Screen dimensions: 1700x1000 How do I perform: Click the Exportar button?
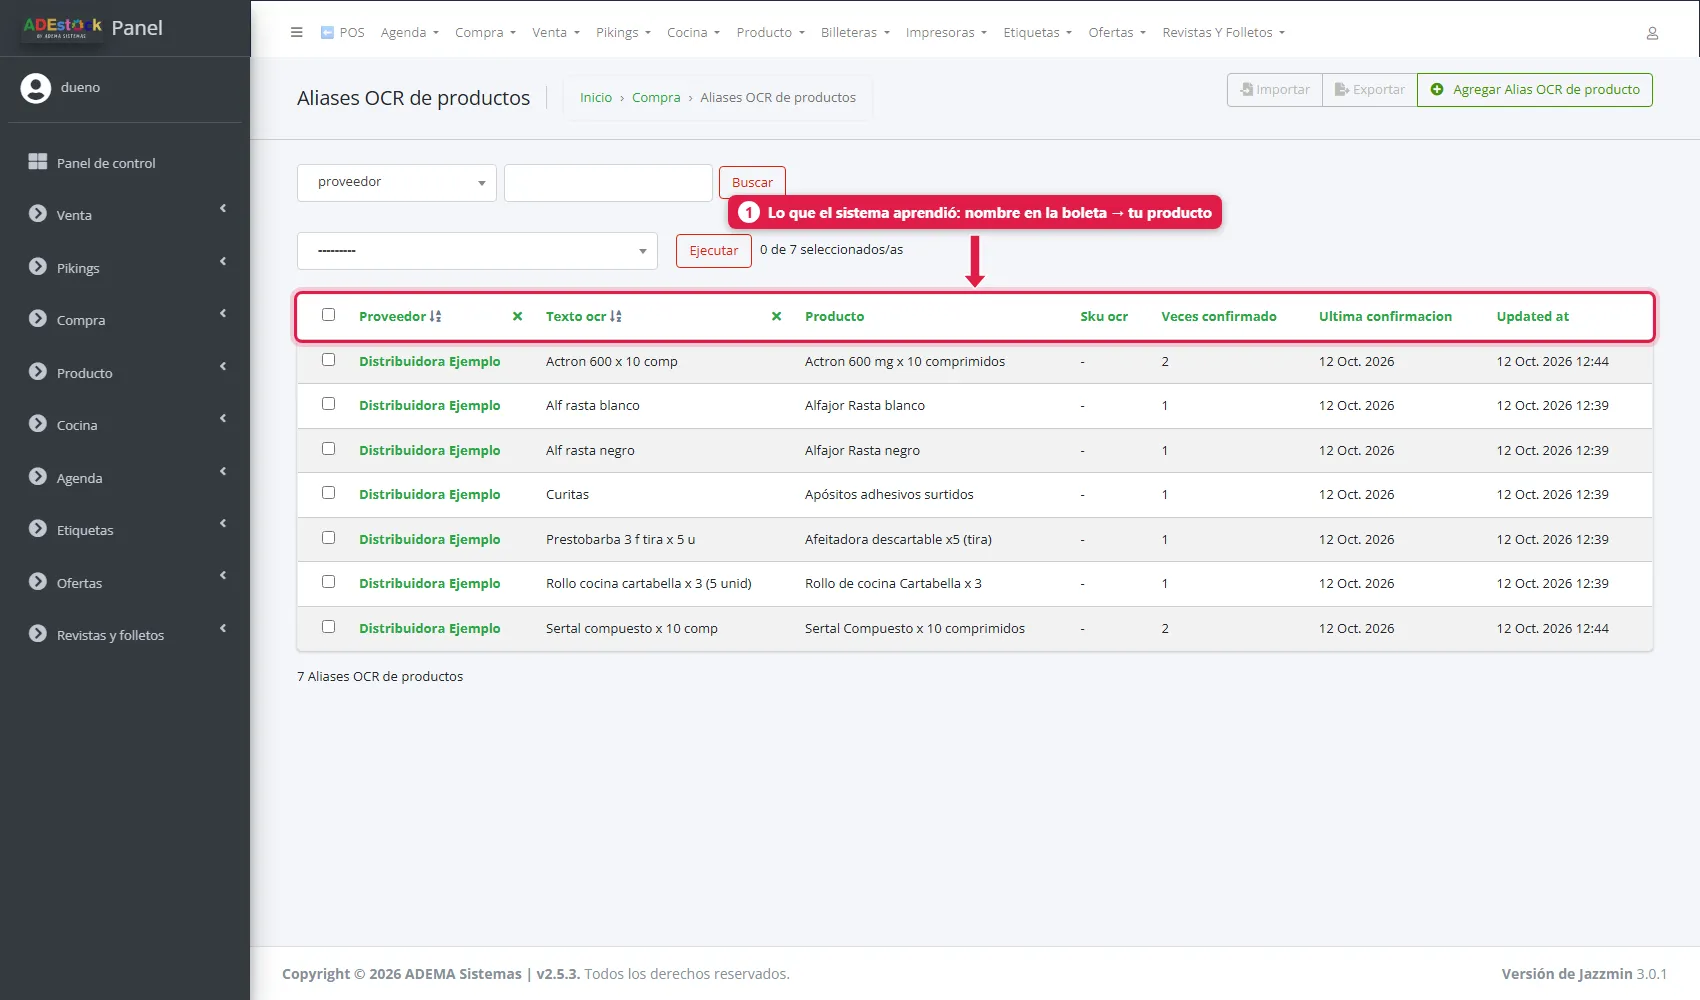[1370, 90]
